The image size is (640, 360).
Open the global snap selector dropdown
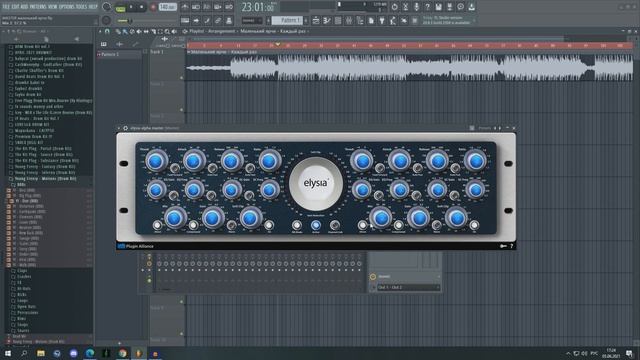click(252, 20)
